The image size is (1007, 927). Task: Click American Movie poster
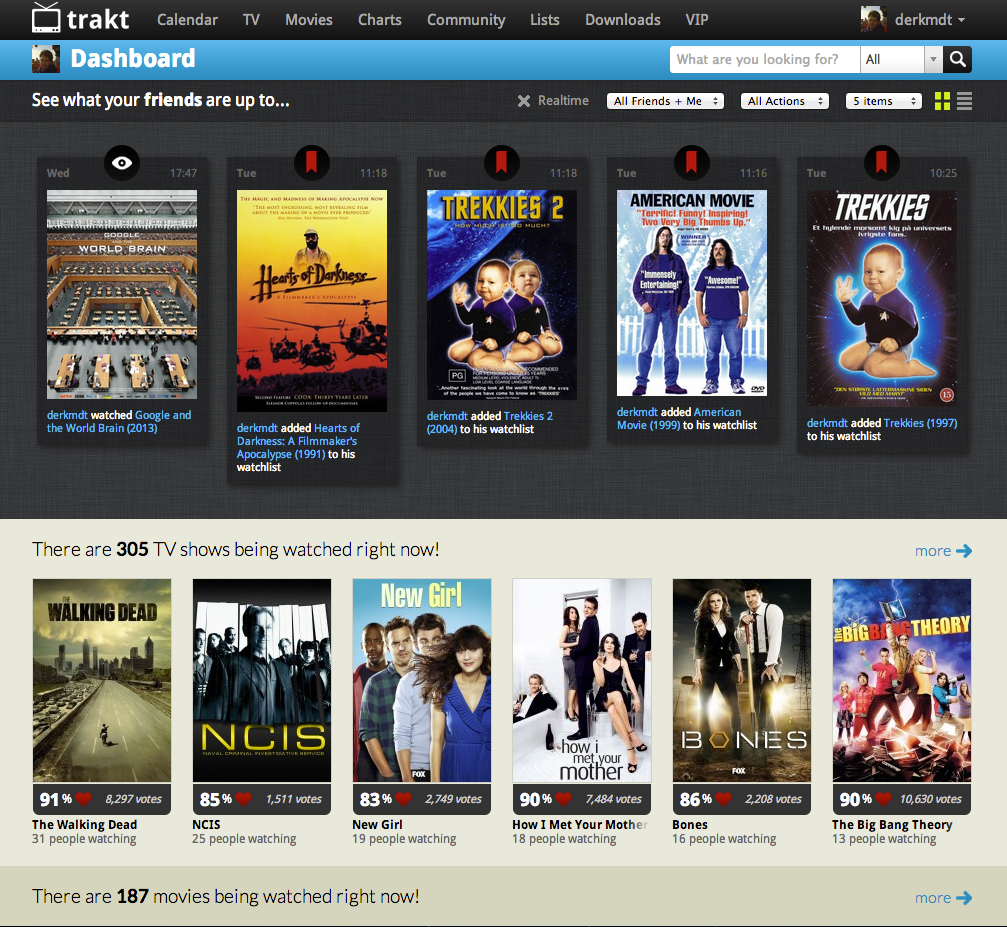692,293
